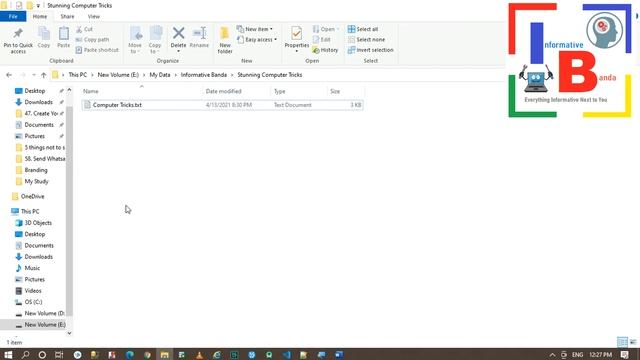The height and width of the screenshot is (360, 640).
Task: Open the Branding folder in sidebar
Action: click(36, 170)
